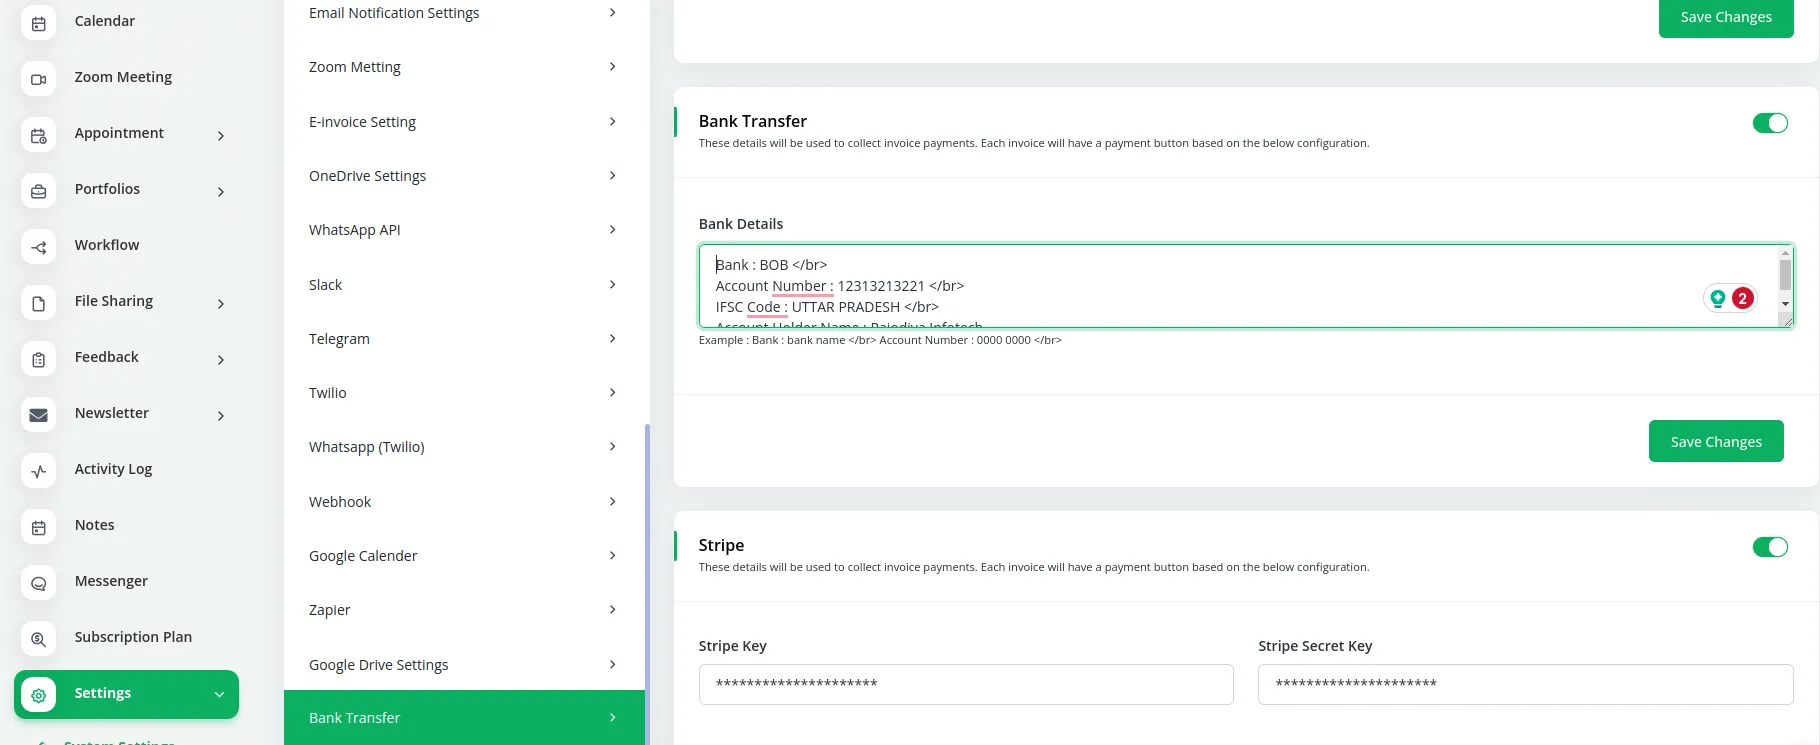Click the Newsletter envelope icon
This screenshot has height=745, width=1820.
tap(38, 415)
